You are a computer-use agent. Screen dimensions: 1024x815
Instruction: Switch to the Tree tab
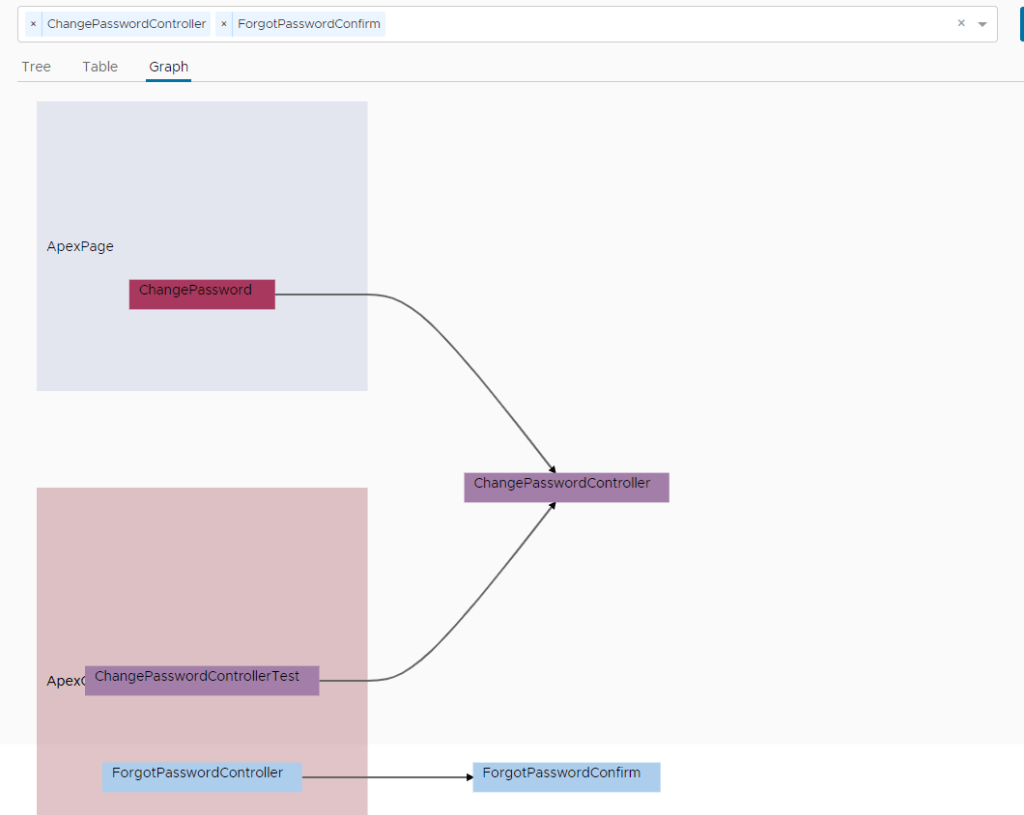(x=35, y=66)
